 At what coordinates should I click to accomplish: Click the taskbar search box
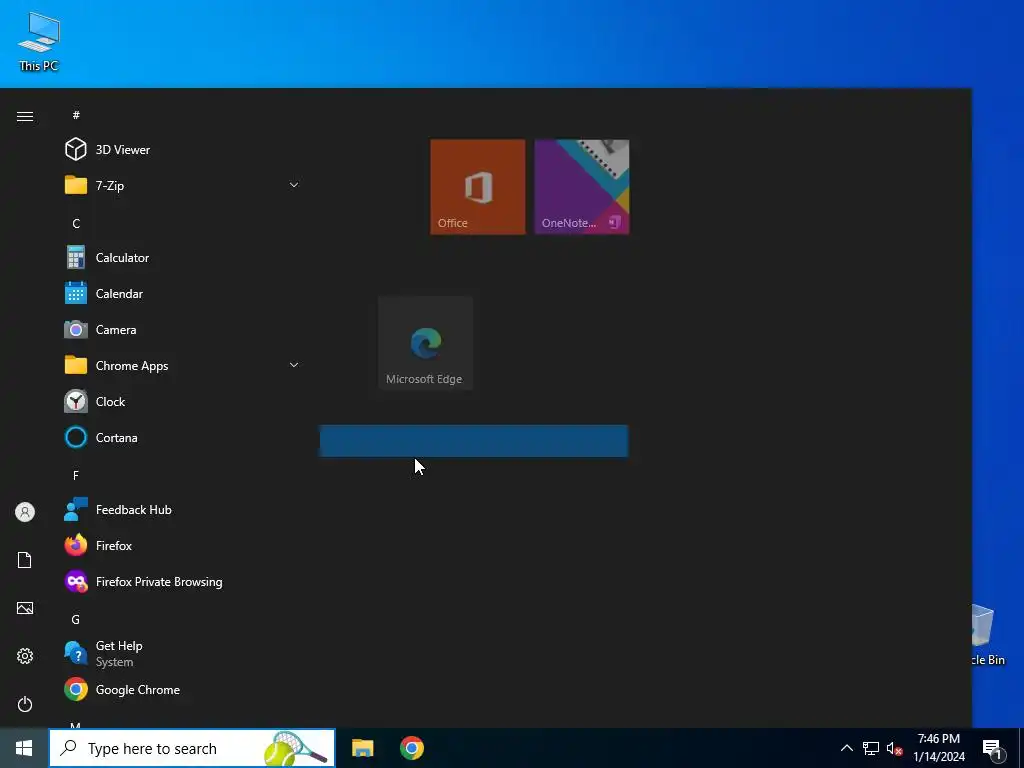(x=192, y=748)
